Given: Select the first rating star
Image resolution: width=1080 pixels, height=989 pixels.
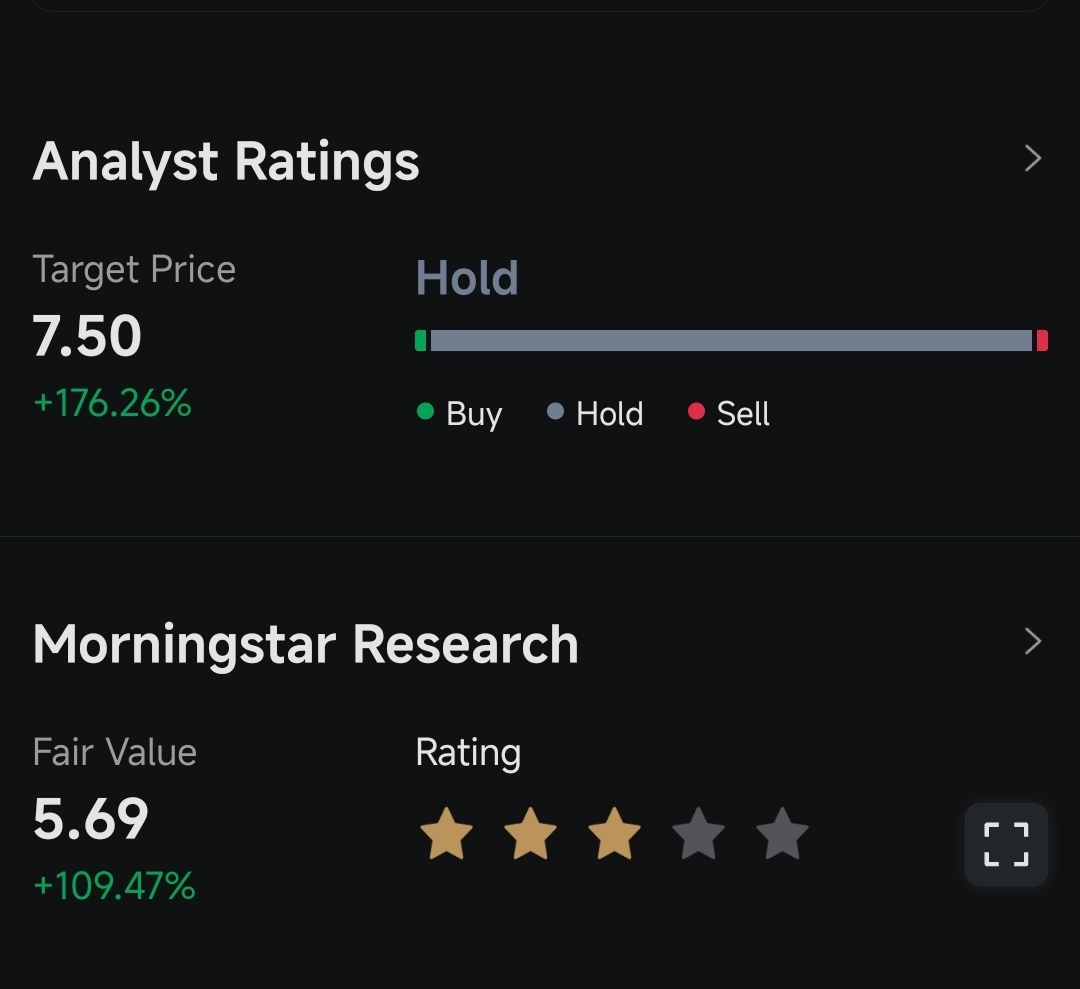Looking at the screenshot, I should coord(446,833).
